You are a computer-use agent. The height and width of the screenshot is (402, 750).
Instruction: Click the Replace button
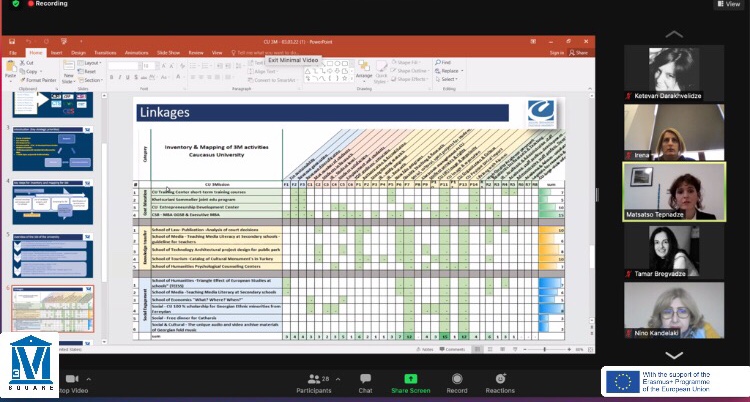(449, 71)
